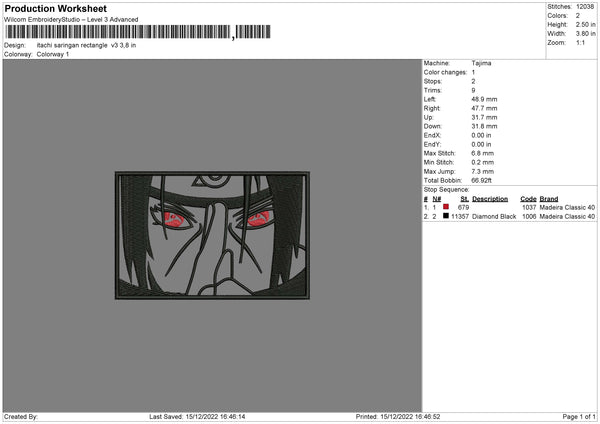Click the Min Stitch value 0.2 mm
Screen dimensions: 600x424
[483, 162]
